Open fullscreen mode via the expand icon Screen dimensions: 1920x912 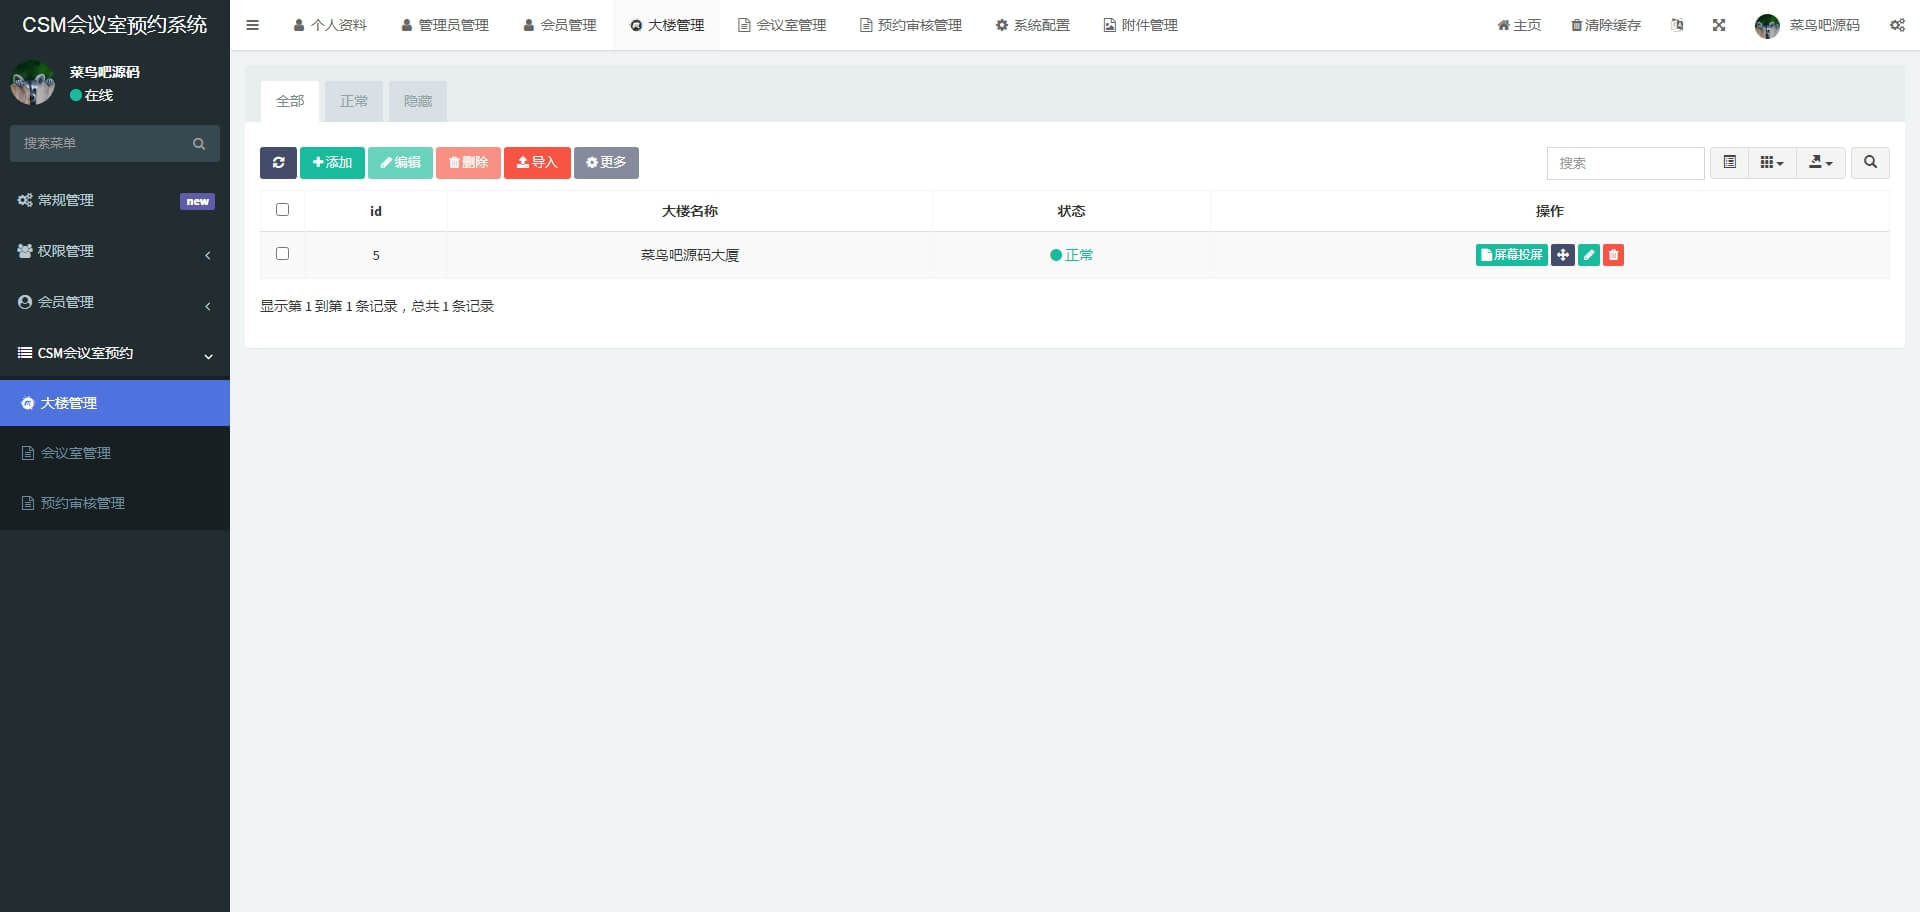tap(1719, 25)
